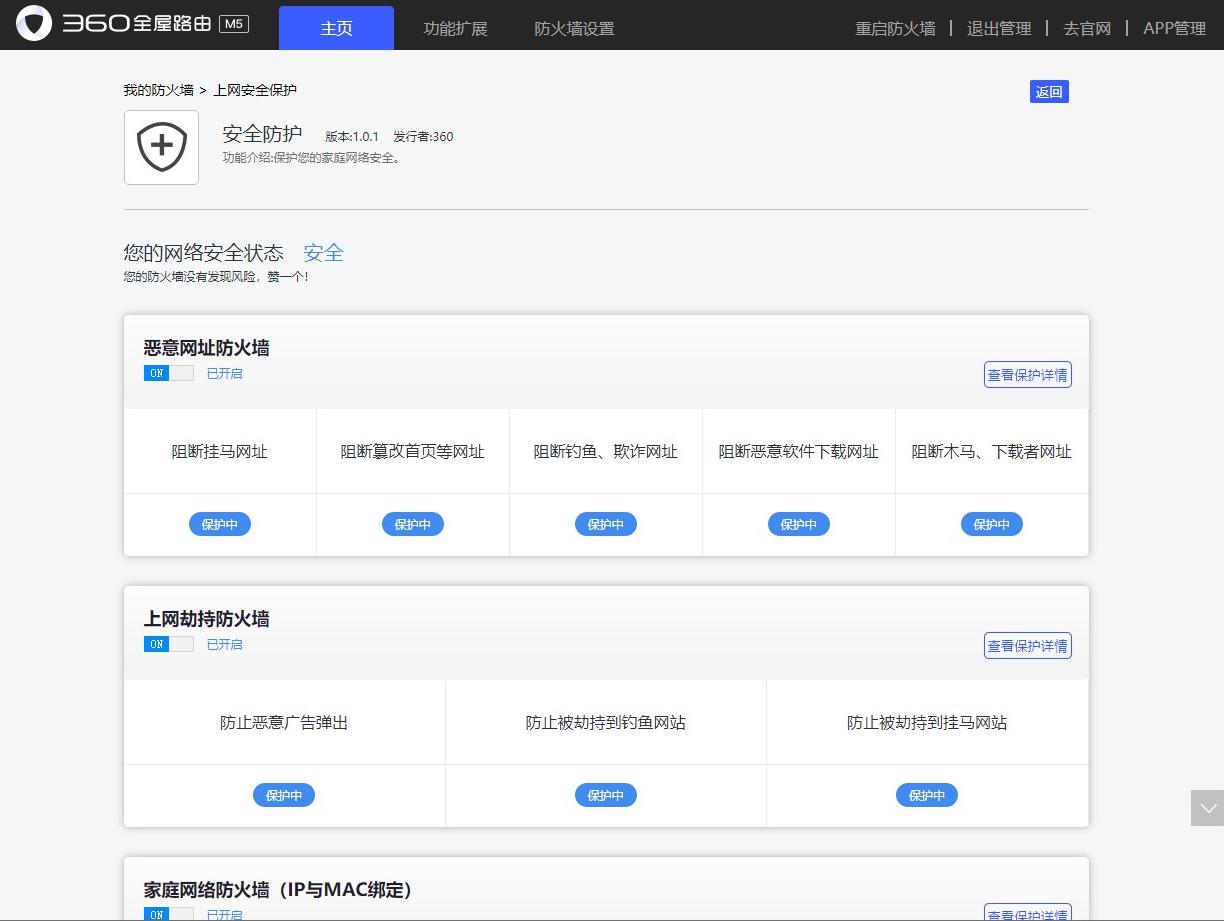Viewport: 1224px width, 921px height.
Task: Click the 返回 button
Action: coord(1049,91)
